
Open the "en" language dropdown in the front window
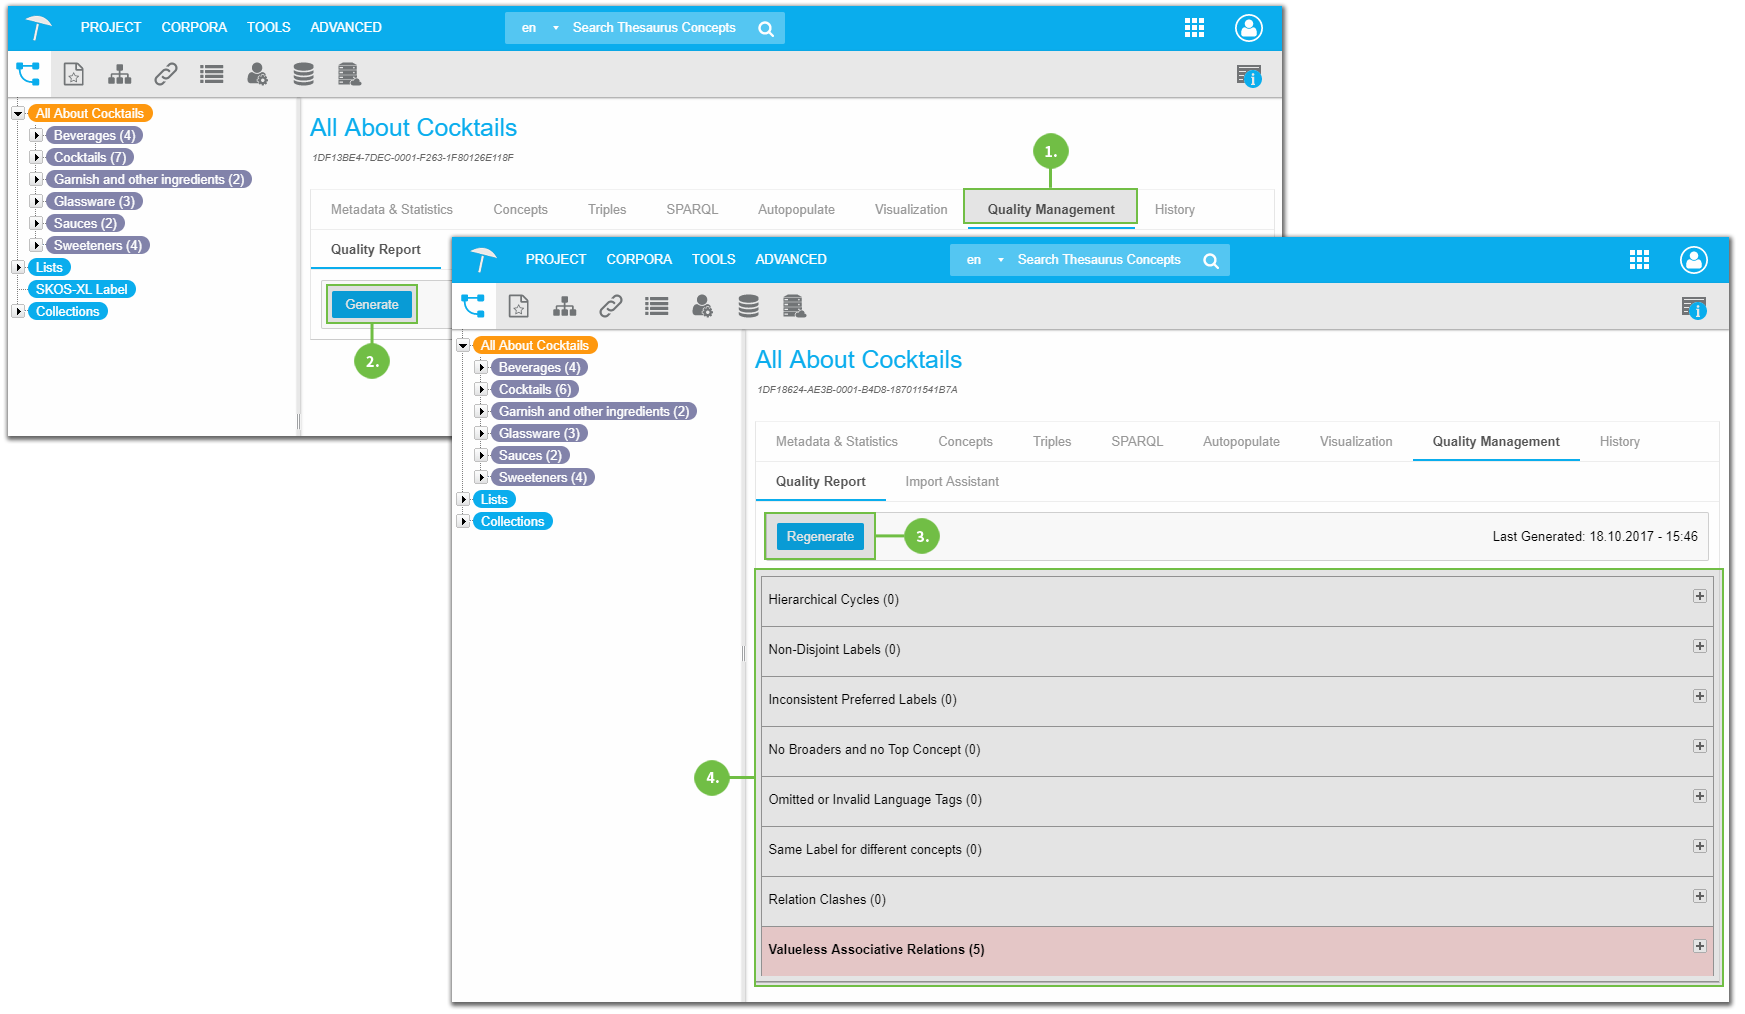coord(985,260)
